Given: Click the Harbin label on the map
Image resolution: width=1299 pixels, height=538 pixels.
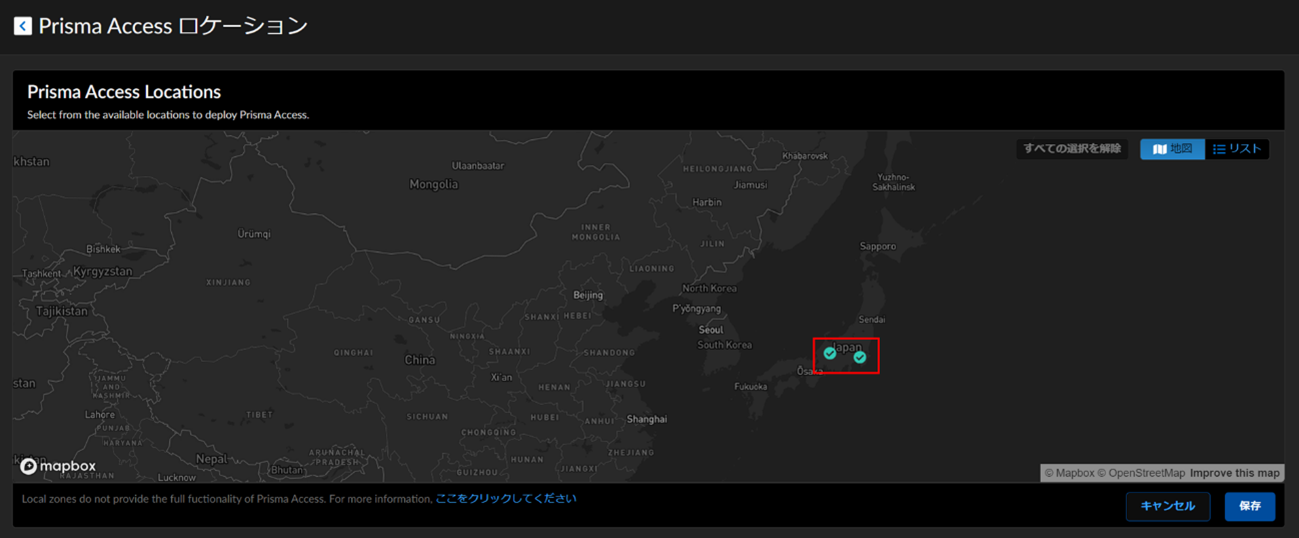Looking at the screenshot, I should (707, 202).
